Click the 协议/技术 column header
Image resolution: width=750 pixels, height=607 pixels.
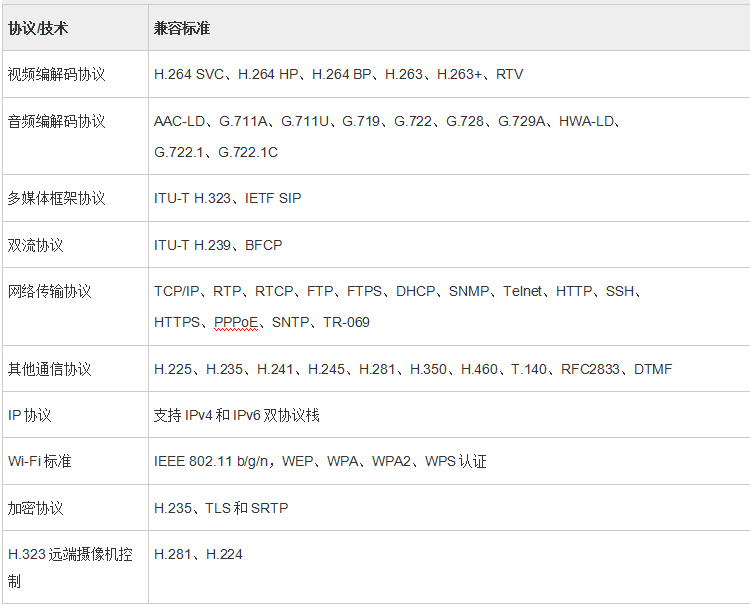[37, 27]
